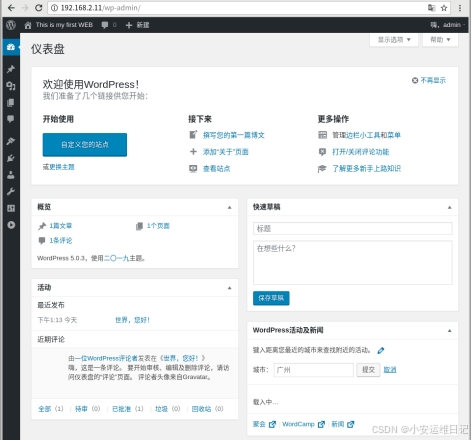Image resolution: width=472 pixels, height=441 pixels.
Task: Click This is my first WEB site name
Action: pyautogui.click(x=64, y=25)
